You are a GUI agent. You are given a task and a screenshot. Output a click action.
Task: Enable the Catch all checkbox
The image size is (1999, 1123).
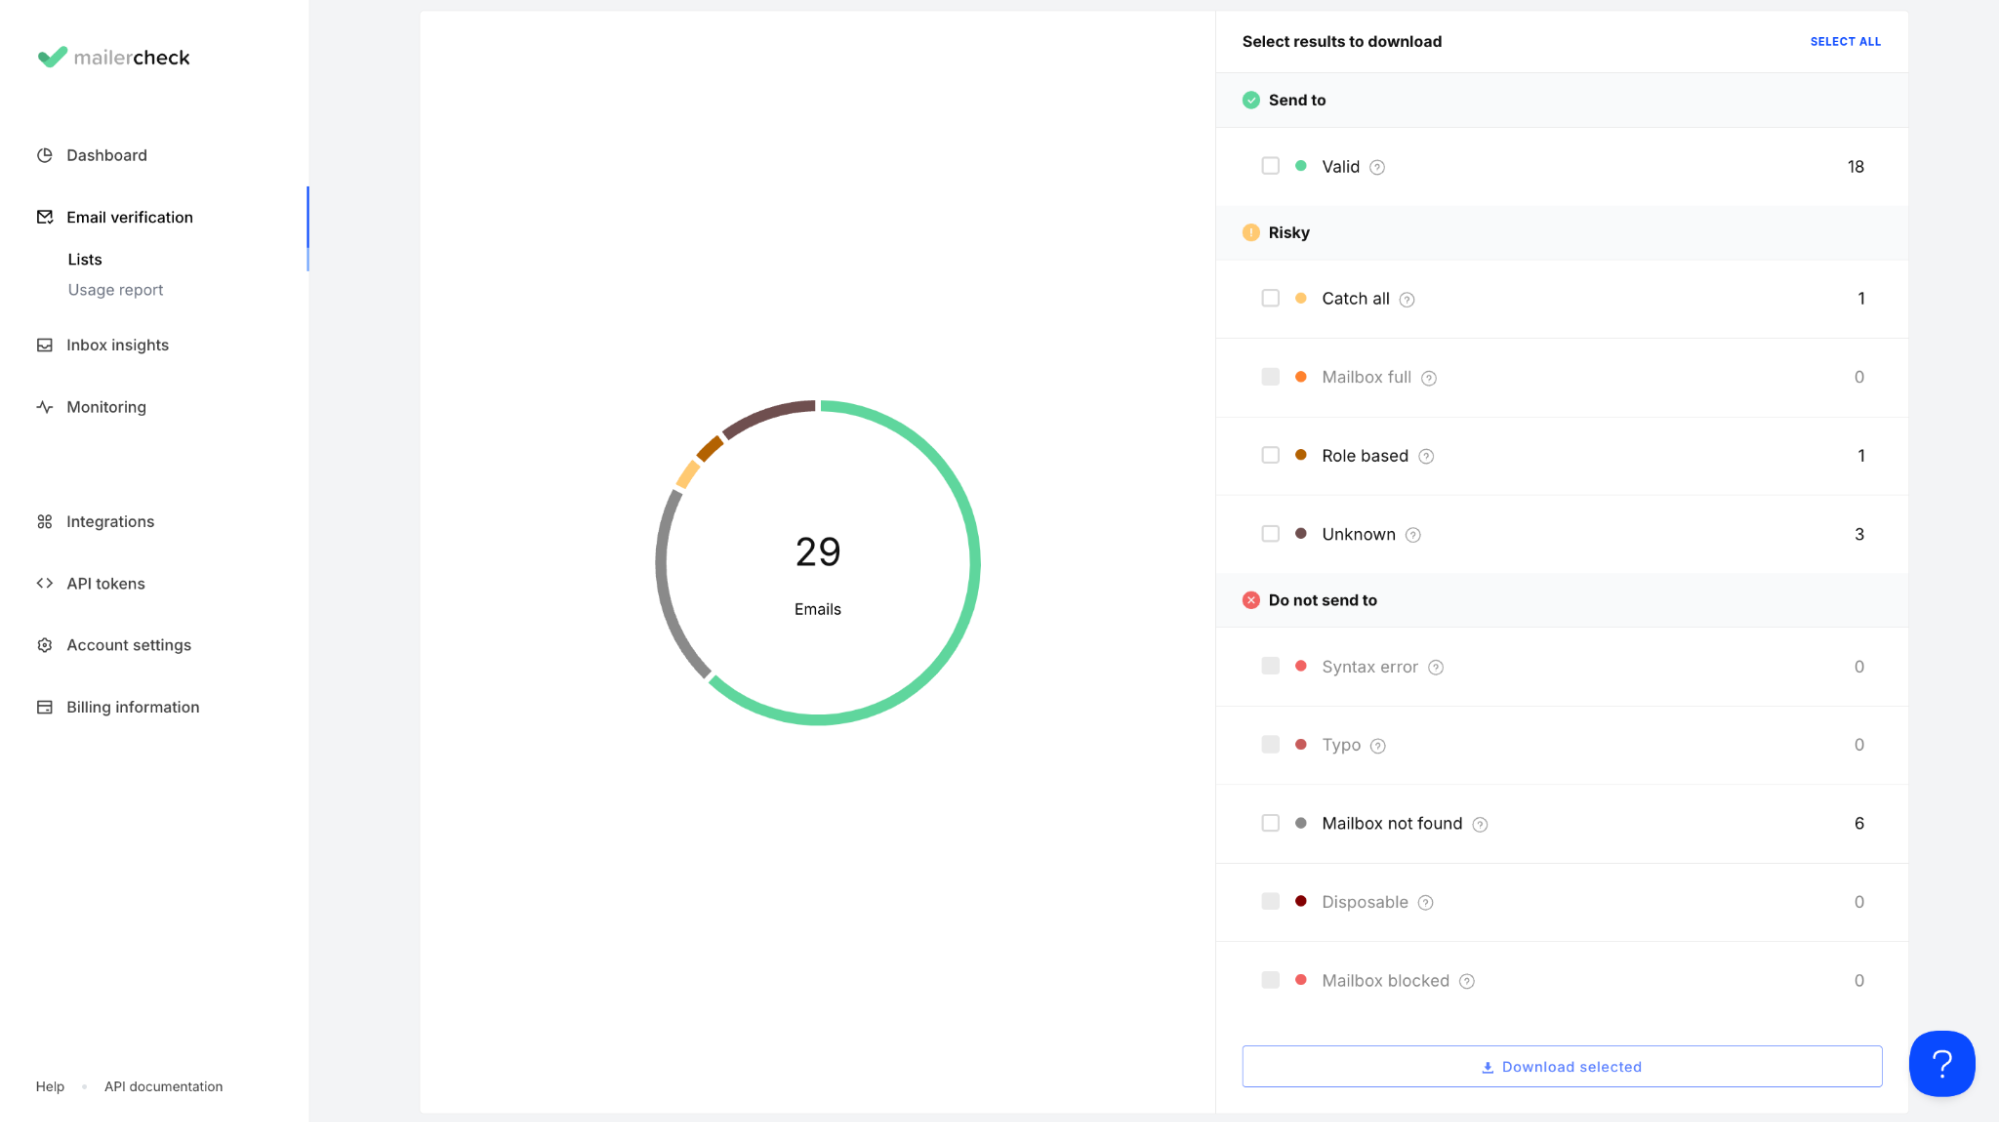tap(1270, 298)
